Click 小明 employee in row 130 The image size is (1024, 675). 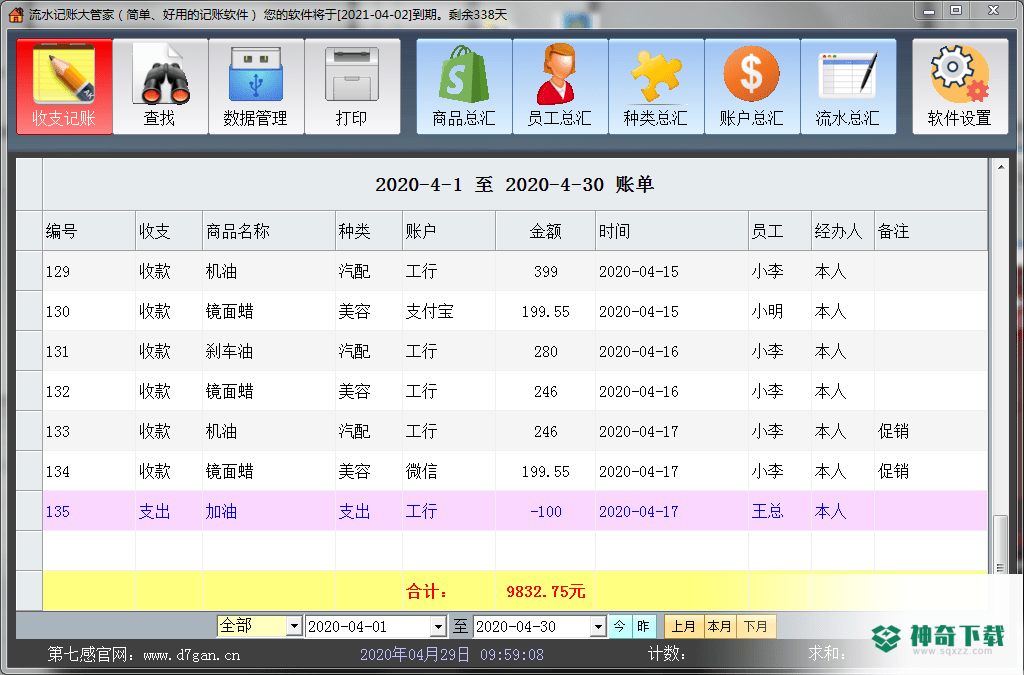pos(767,311)
